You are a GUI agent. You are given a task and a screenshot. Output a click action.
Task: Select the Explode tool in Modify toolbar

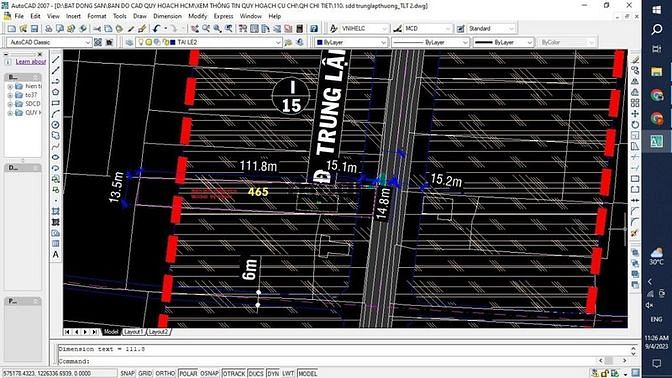tap(635, 233)
